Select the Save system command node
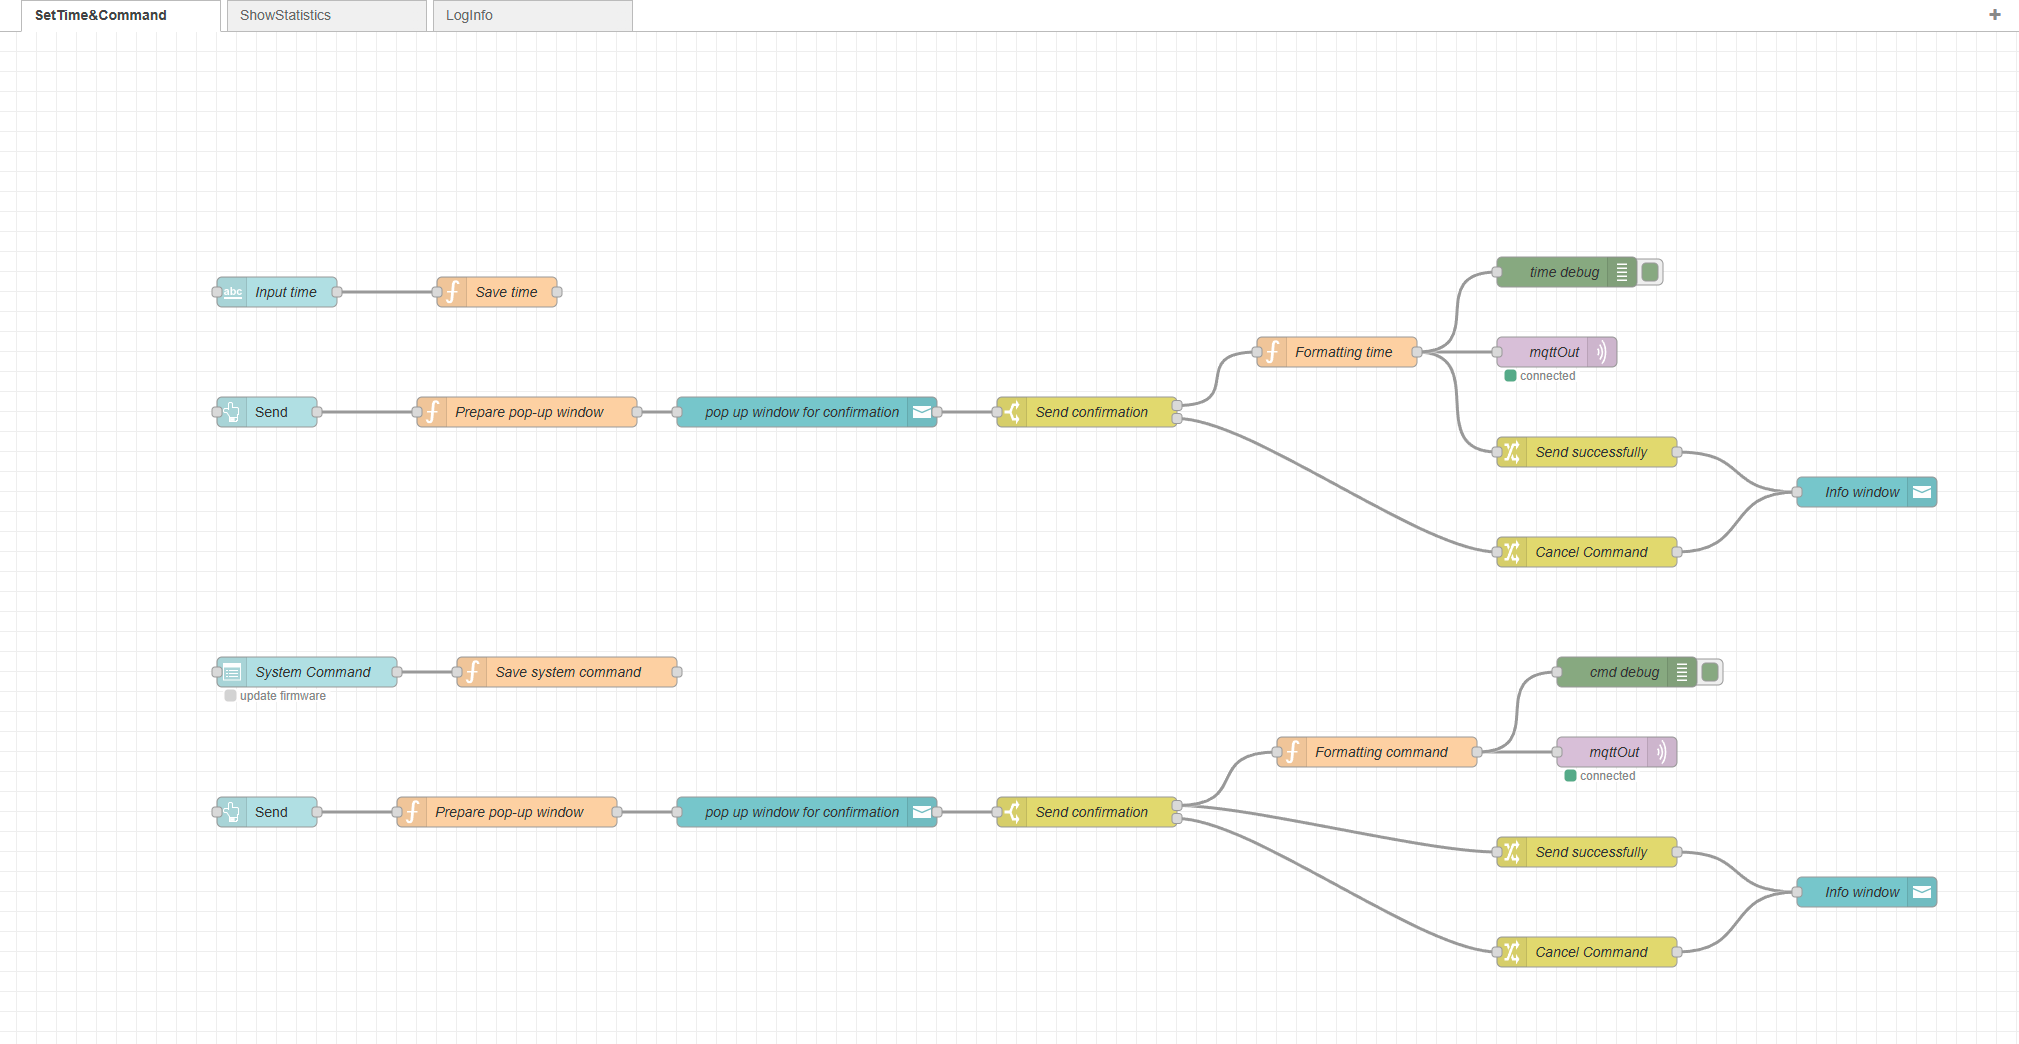The image size is (2019, 1044). pos(568,672)
